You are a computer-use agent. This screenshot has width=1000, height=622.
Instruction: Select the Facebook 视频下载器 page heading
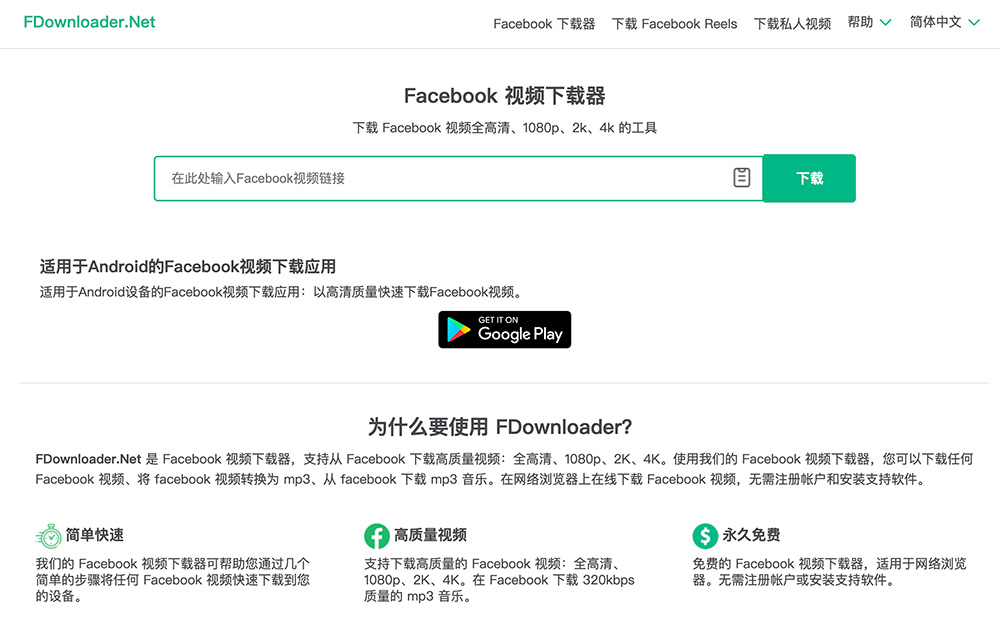(x=504, y=96)
